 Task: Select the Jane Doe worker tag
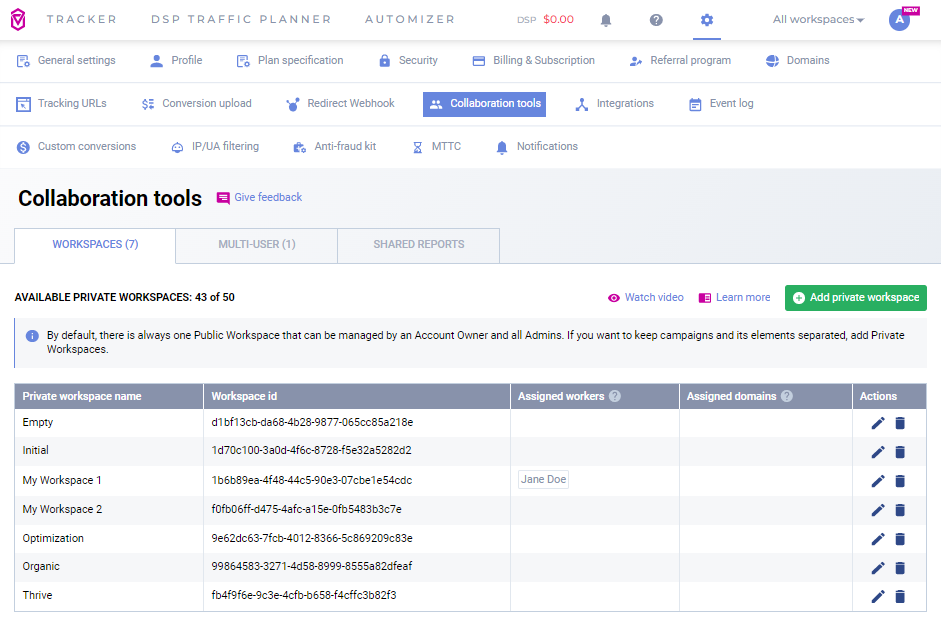[x=544, y=480]
